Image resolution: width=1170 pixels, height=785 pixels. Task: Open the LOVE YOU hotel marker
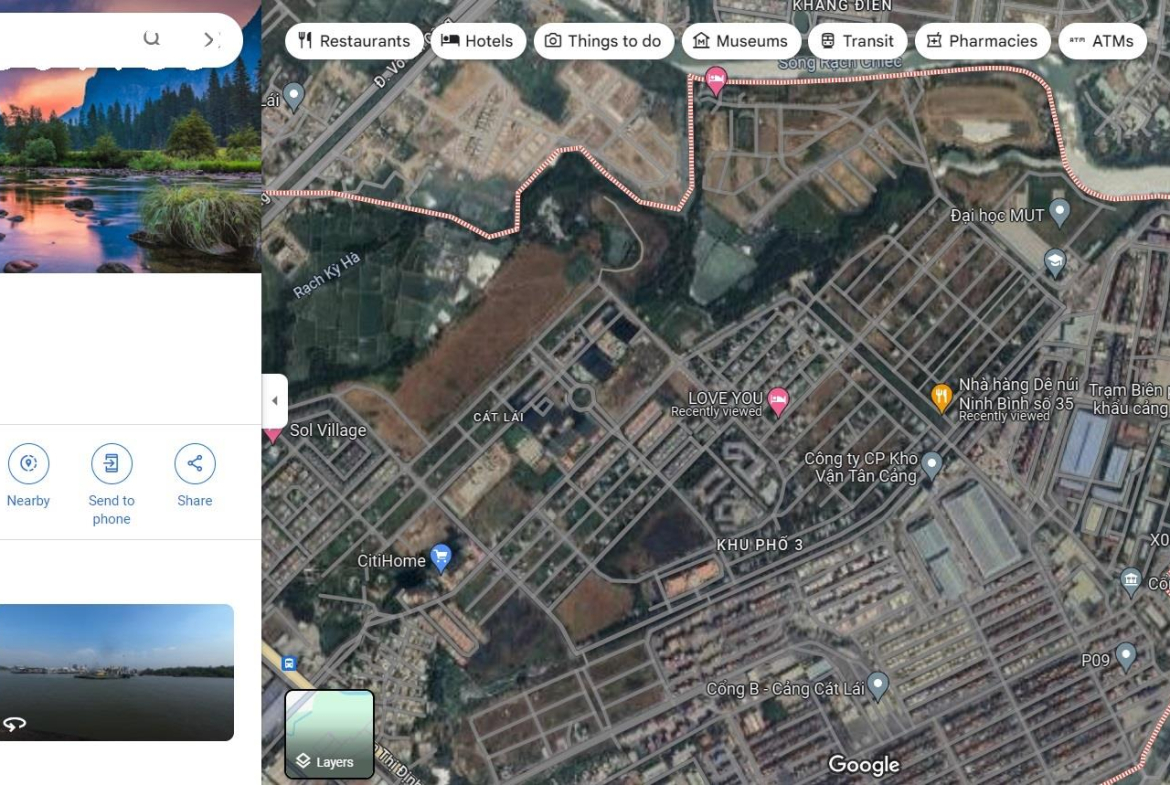(x=778, y=401)
